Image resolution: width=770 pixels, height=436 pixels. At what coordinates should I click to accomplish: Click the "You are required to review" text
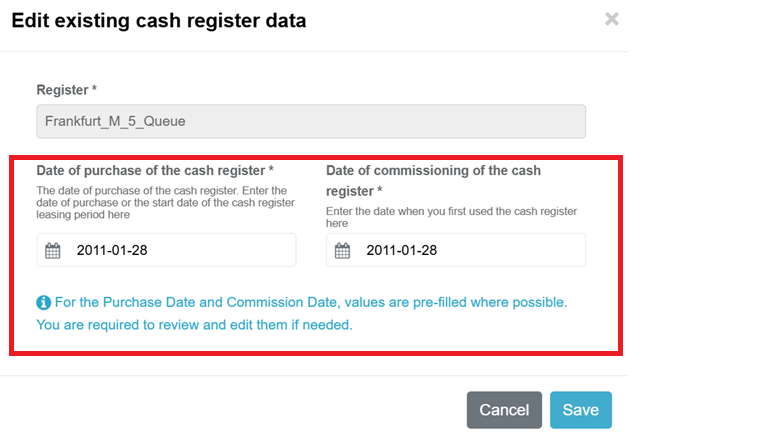click(194, 325)
